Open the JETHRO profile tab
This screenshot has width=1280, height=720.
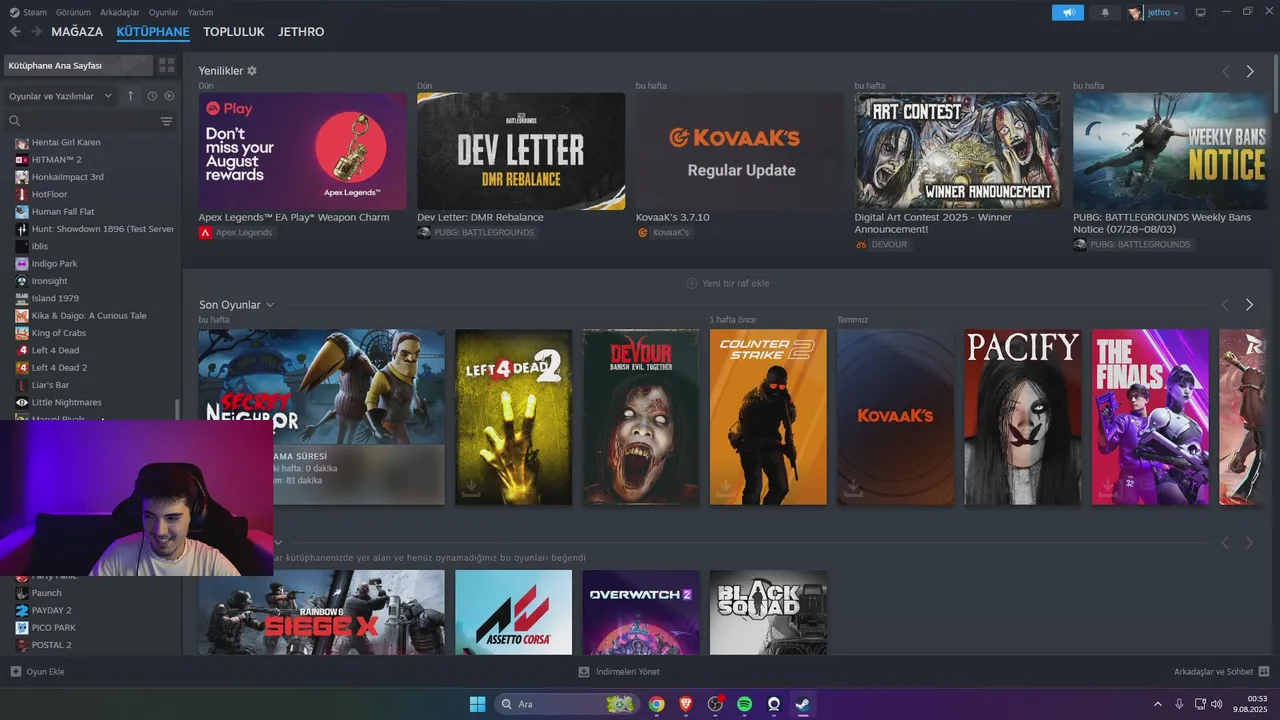(x=301, y=32)
